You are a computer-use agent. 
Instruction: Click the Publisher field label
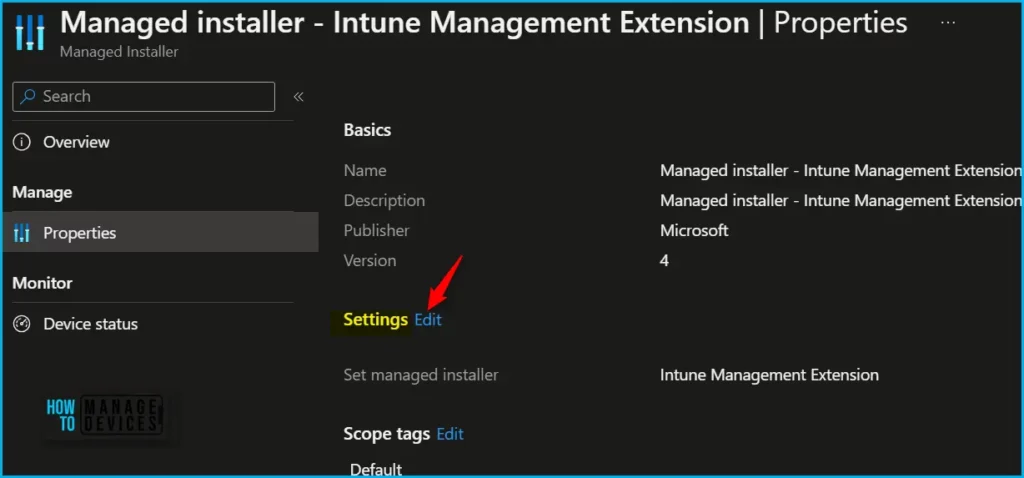pyautogui.click(x=377, y=231)
